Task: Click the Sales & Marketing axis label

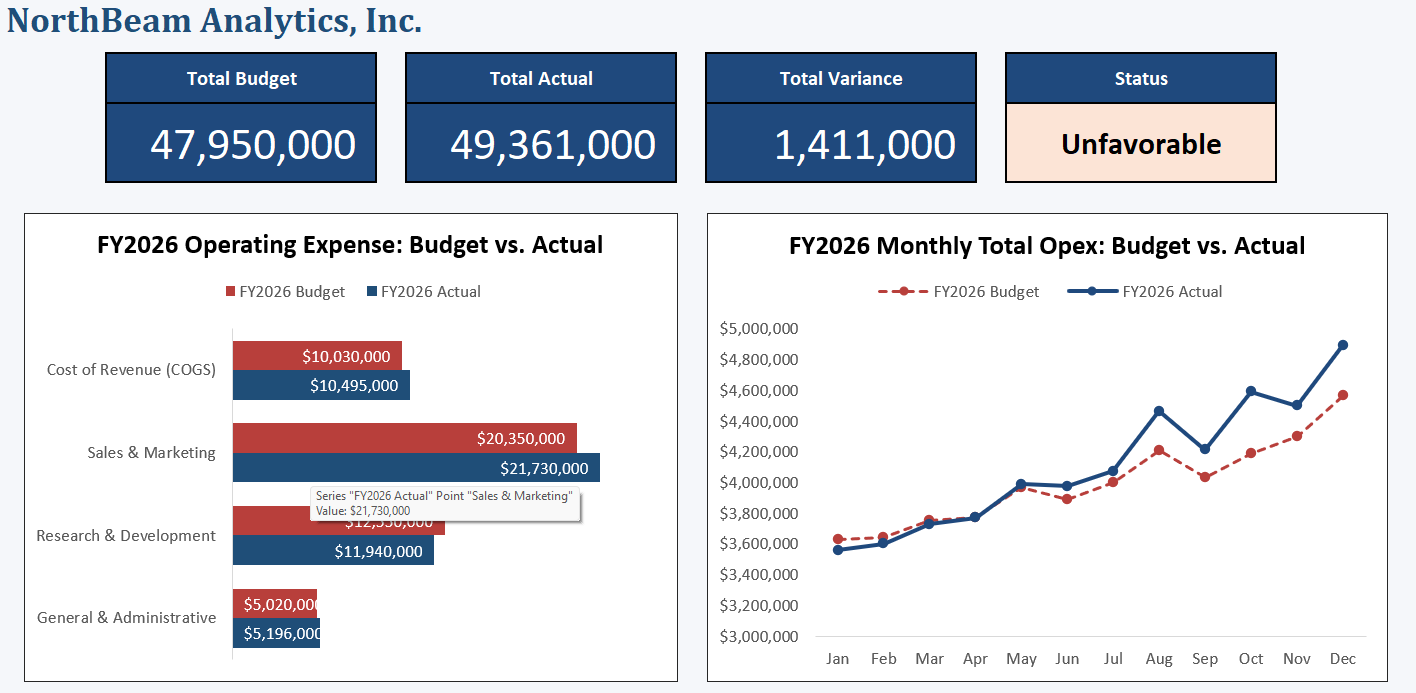Action: tap(151, 452)
